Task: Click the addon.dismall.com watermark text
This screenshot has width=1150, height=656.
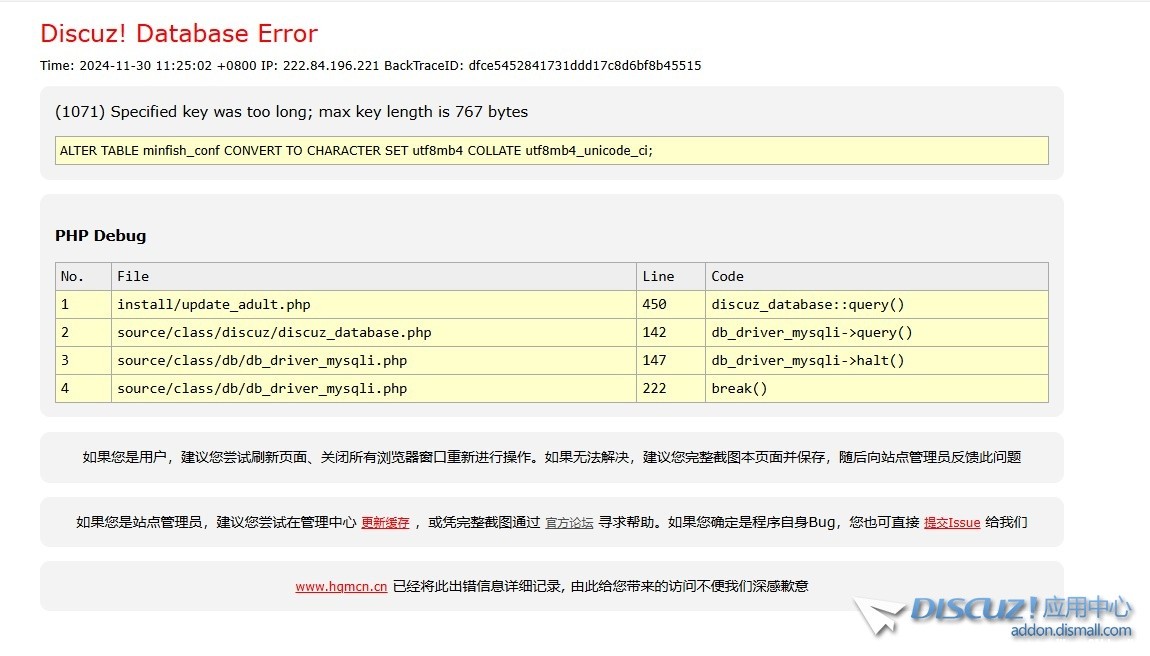Action: (x=1070, y=631)
